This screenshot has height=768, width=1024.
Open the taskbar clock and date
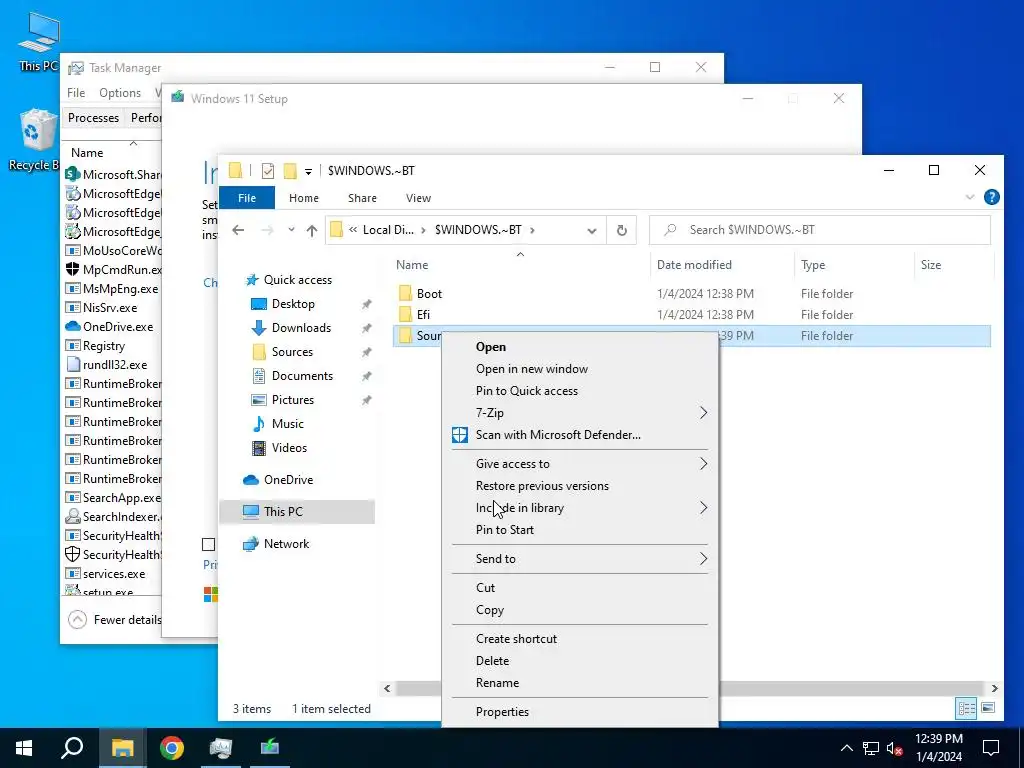[938, 748]
